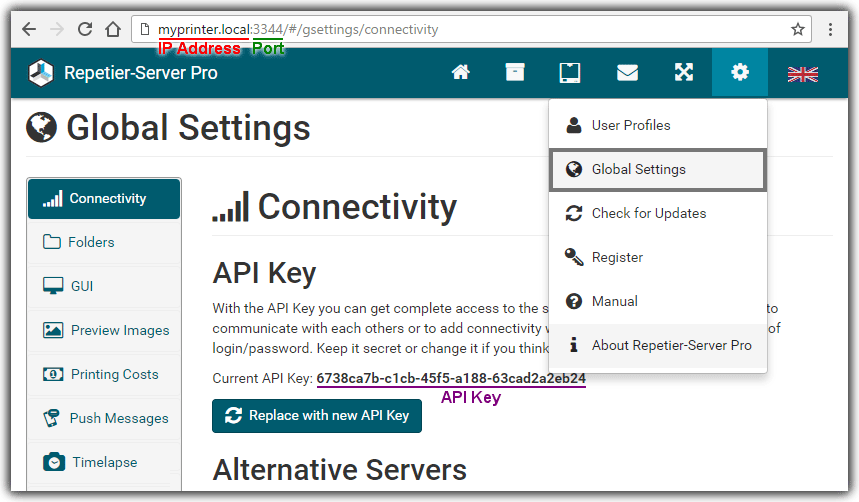
Task: Change language via the UK flag
Action: 803,73
